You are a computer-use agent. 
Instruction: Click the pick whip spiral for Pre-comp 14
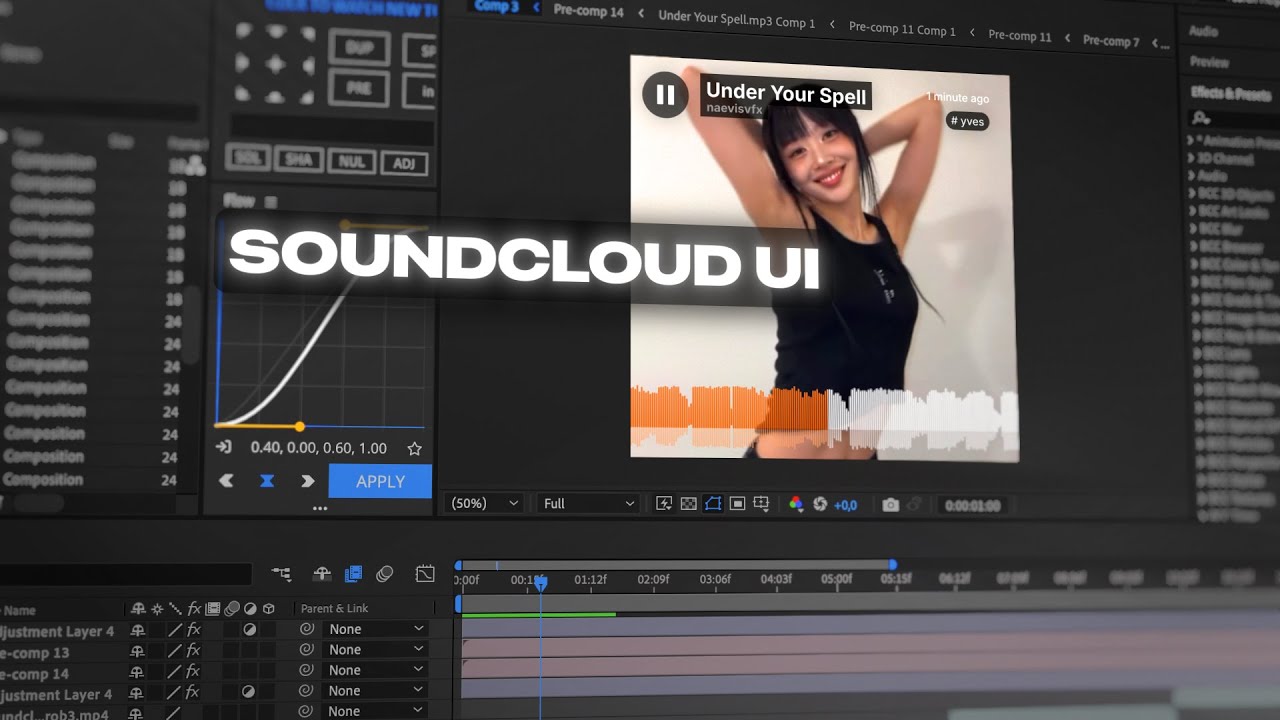pyautogui.click(x=307, y=670)
